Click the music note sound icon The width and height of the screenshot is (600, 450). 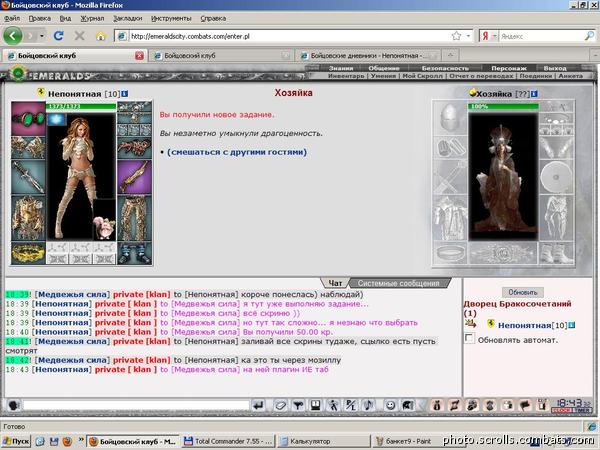click(x=368, y=405)
